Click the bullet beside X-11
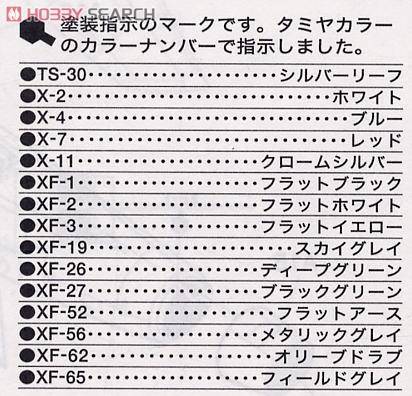This screenshot has width=412, height=396. pos(27,161)
